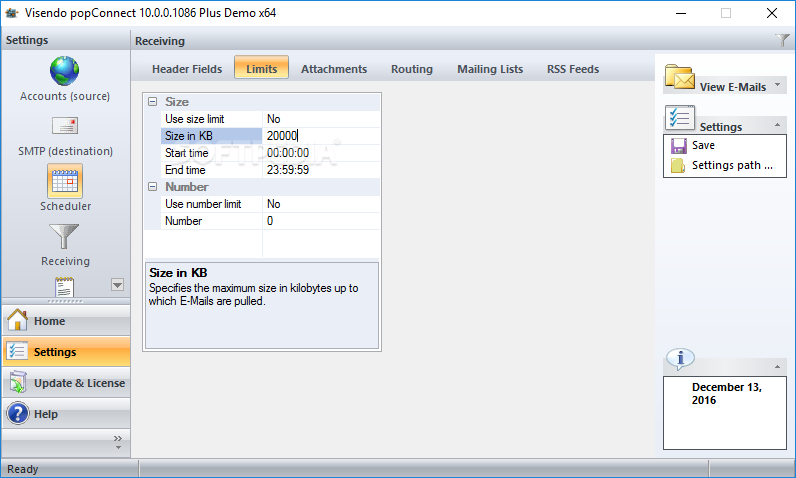Click the funnel filter icon in header
This screenshot has width=796, height=478.
pyautogui.click(x=782, y=40)
